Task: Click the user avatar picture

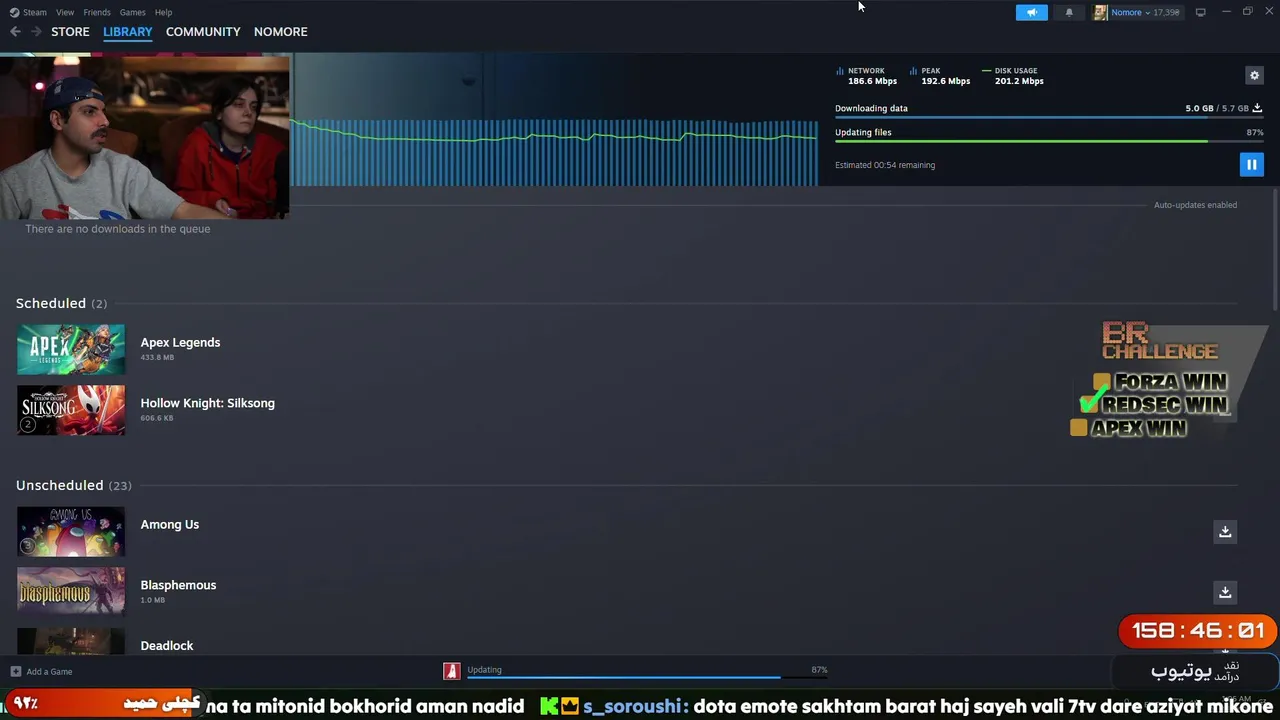Action: click(1100, 12)
